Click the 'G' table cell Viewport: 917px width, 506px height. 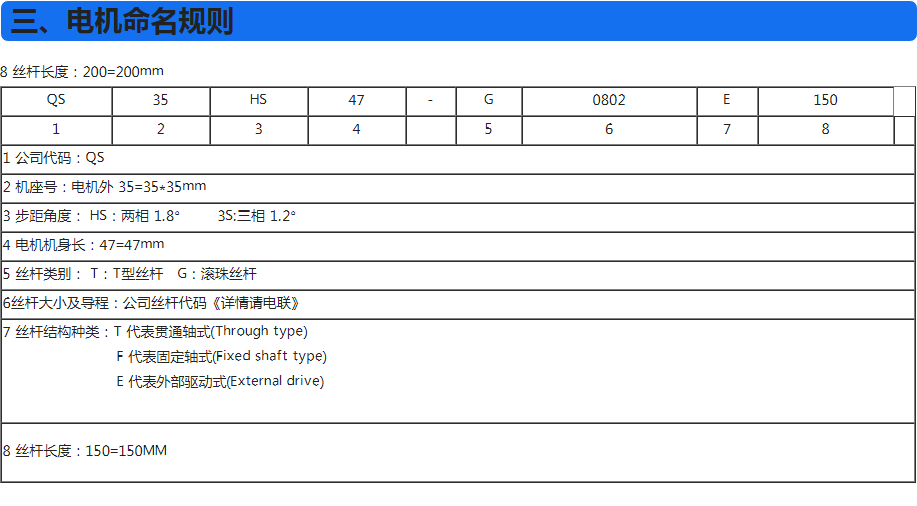[x=489, y=101]
